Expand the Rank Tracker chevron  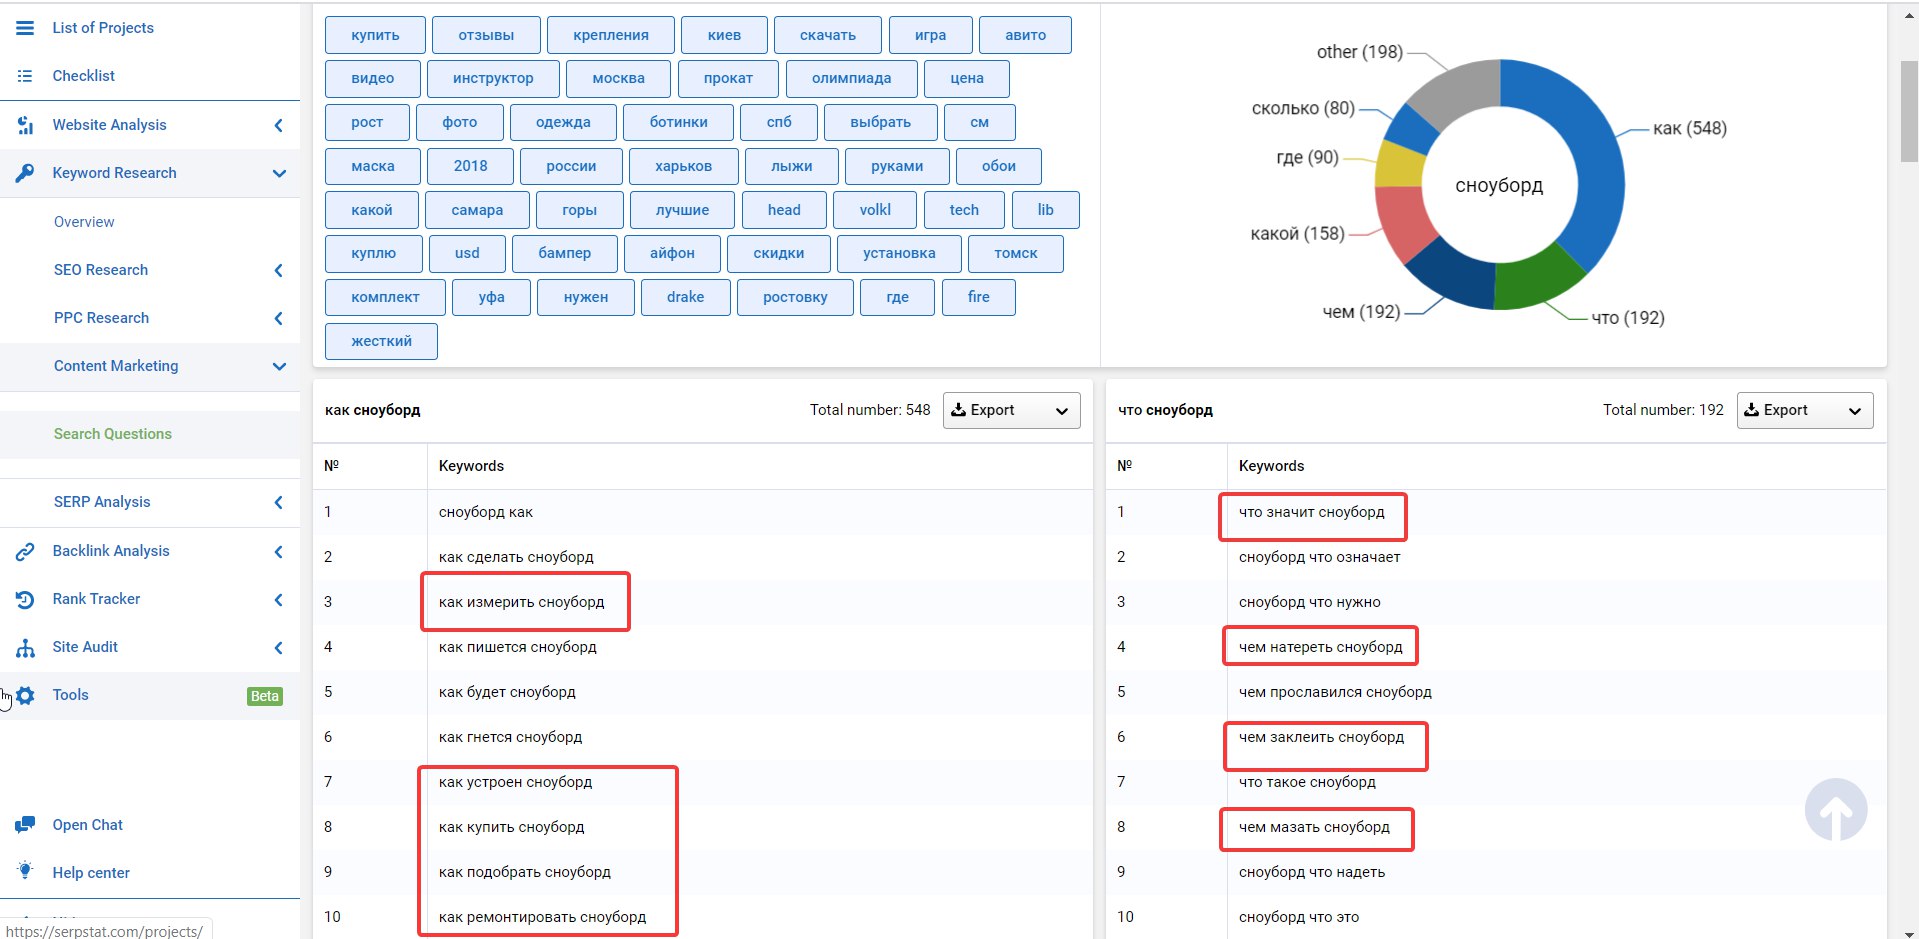278,599
